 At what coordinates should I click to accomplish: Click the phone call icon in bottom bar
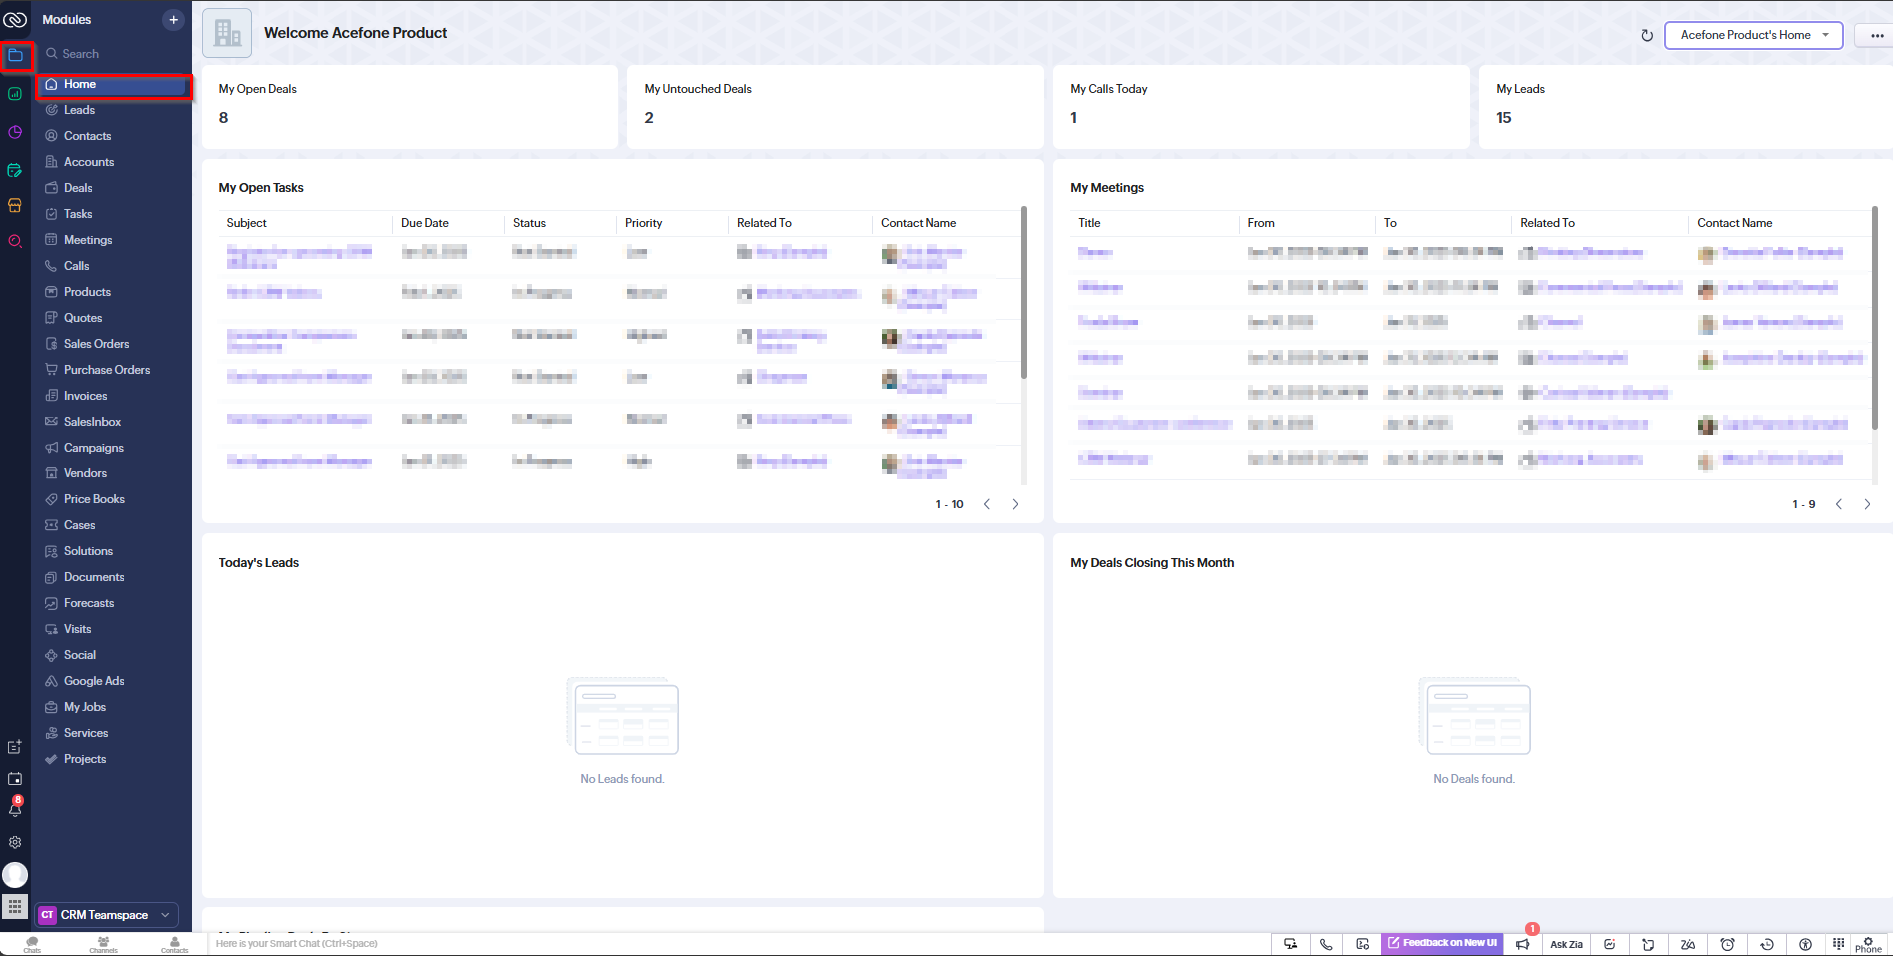1326,944
